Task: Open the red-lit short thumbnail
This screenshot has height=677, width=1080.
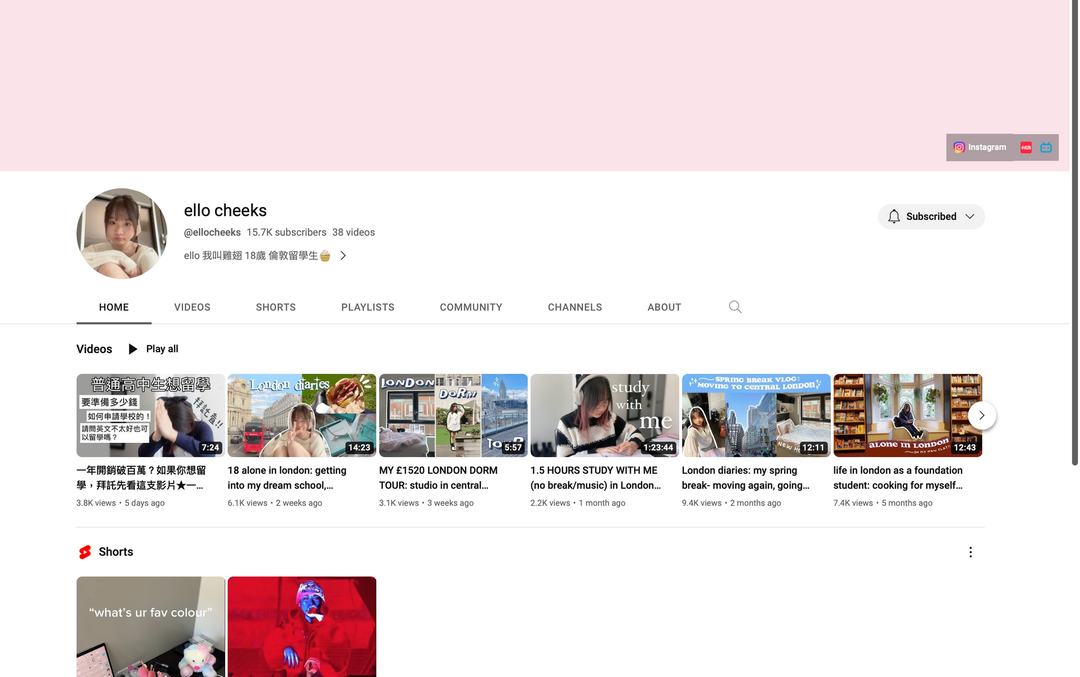Action: pos(302,627)
